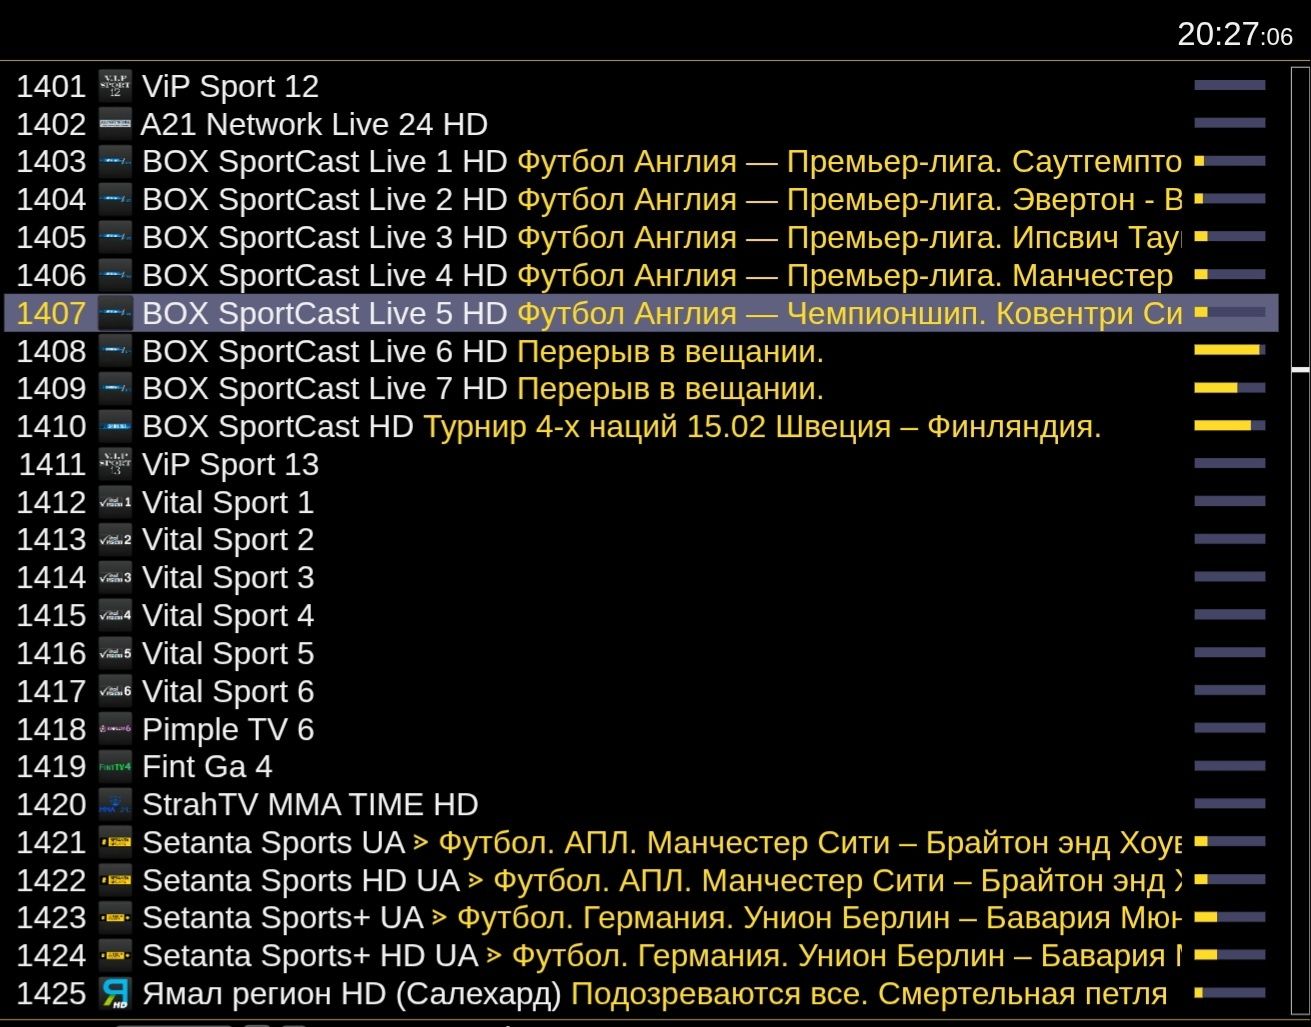Image resolution: width=1311 pixels, height=1027 pixels.
Task: Click the Ямал регион HD channel logo
Action: point(115,993)
